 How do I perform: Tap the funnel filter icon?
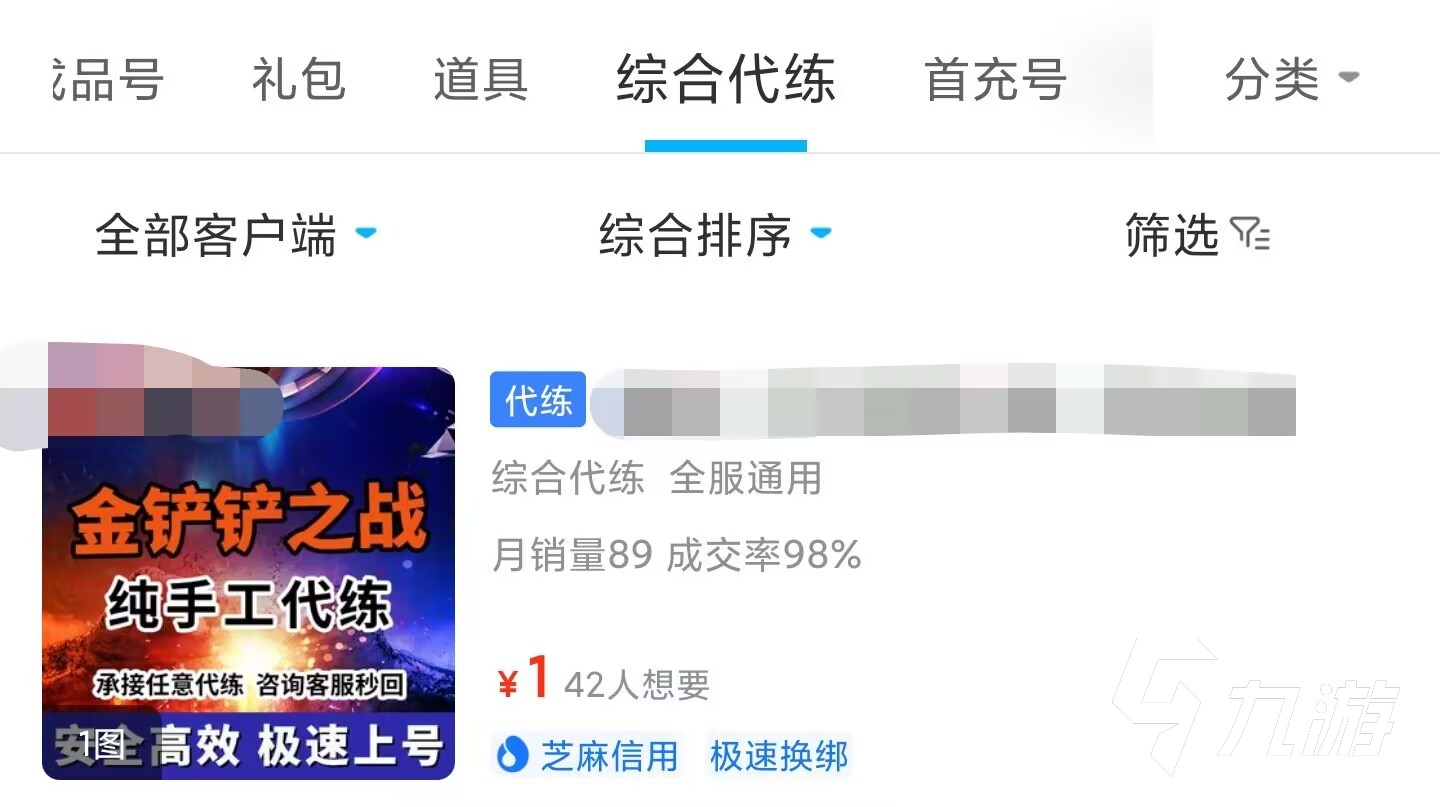coord(1250,234)
